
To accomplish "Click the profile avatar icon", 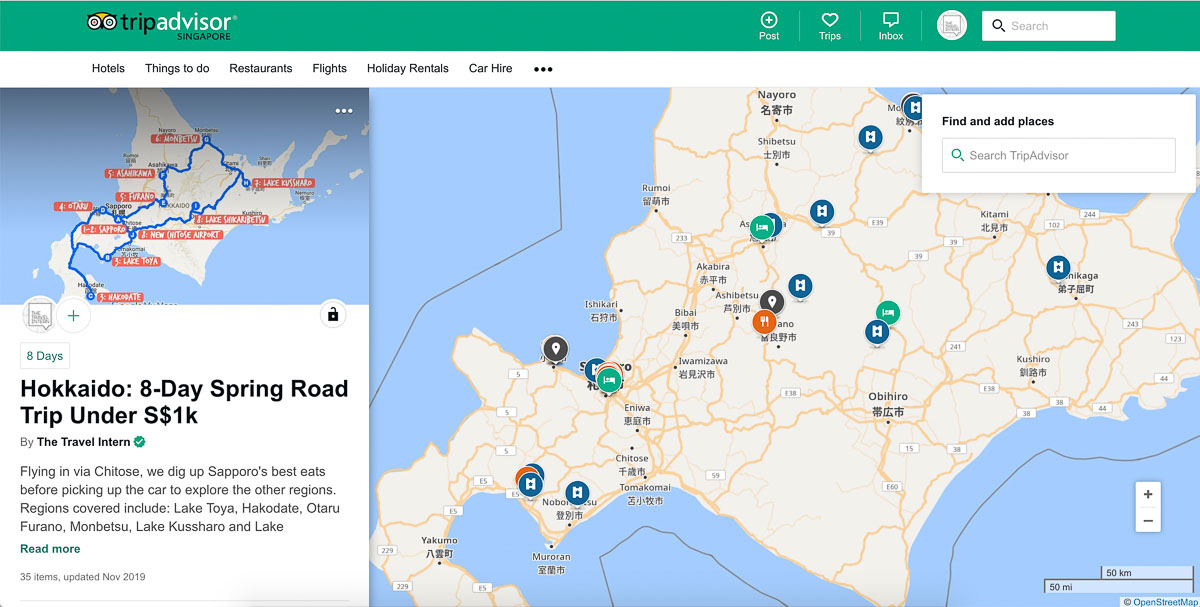I will point(951,24).
